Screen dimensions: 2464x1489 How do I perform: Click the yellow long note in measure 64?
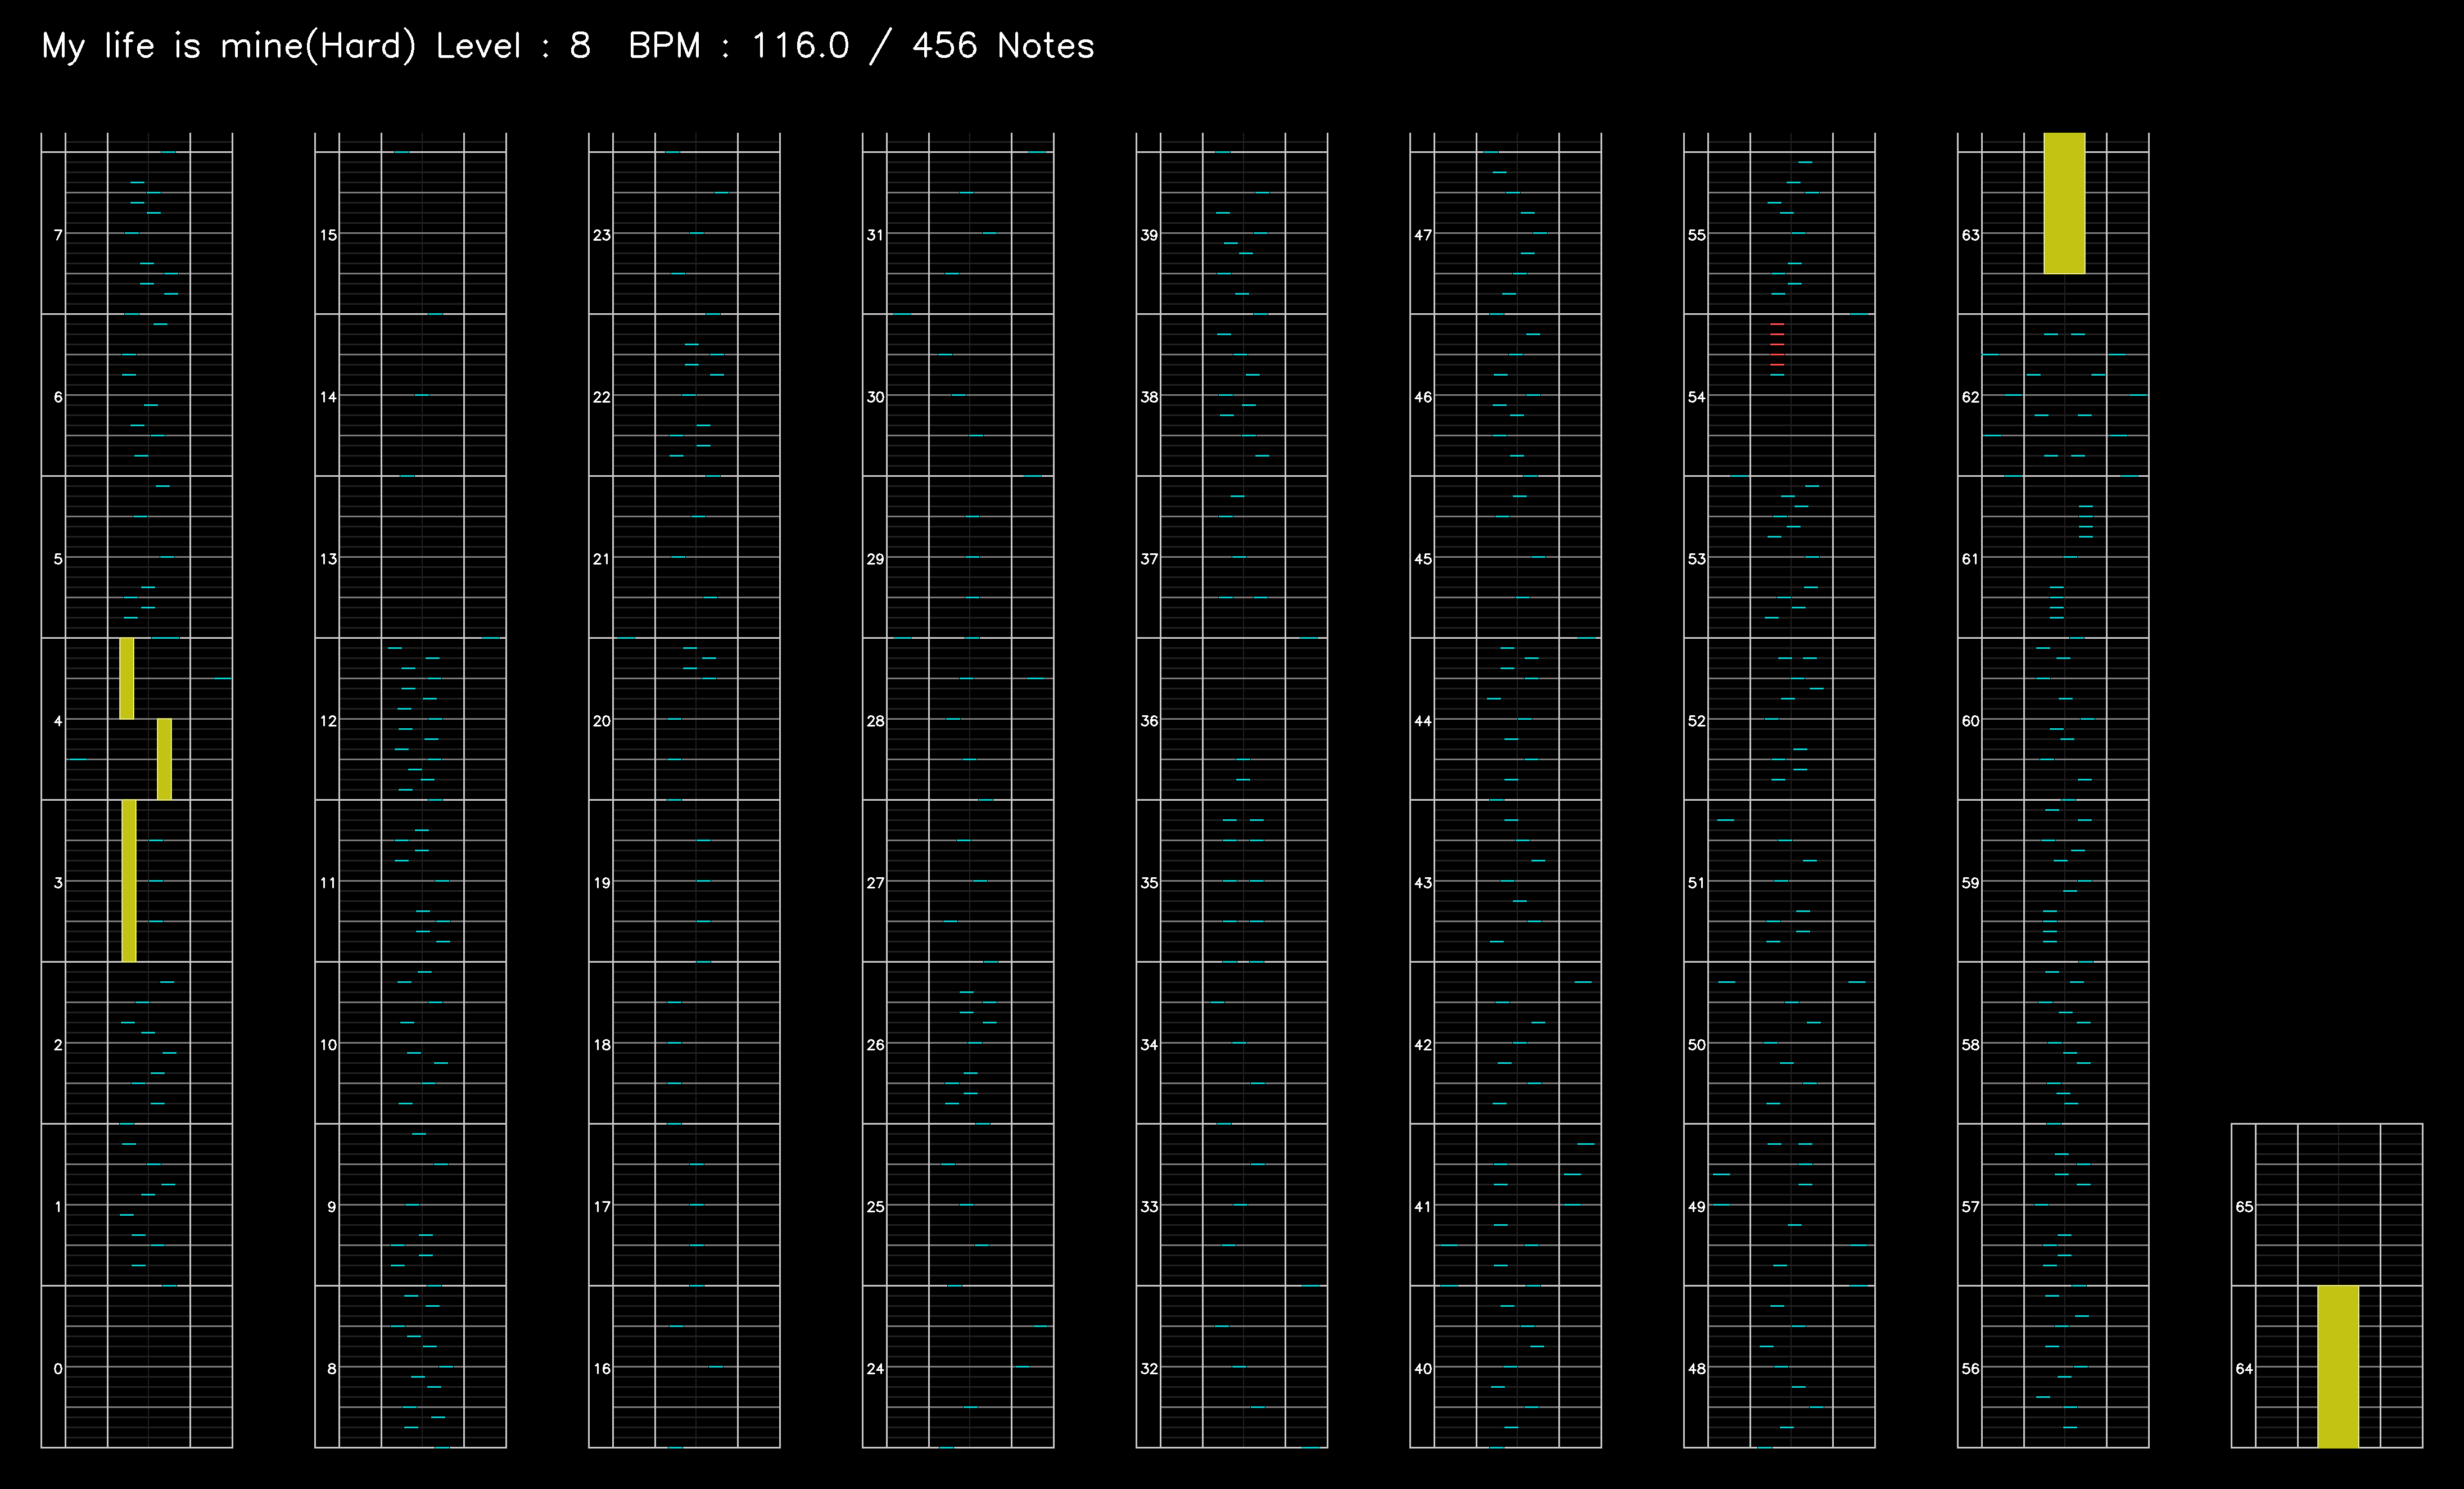[x=2338, y=1366]
